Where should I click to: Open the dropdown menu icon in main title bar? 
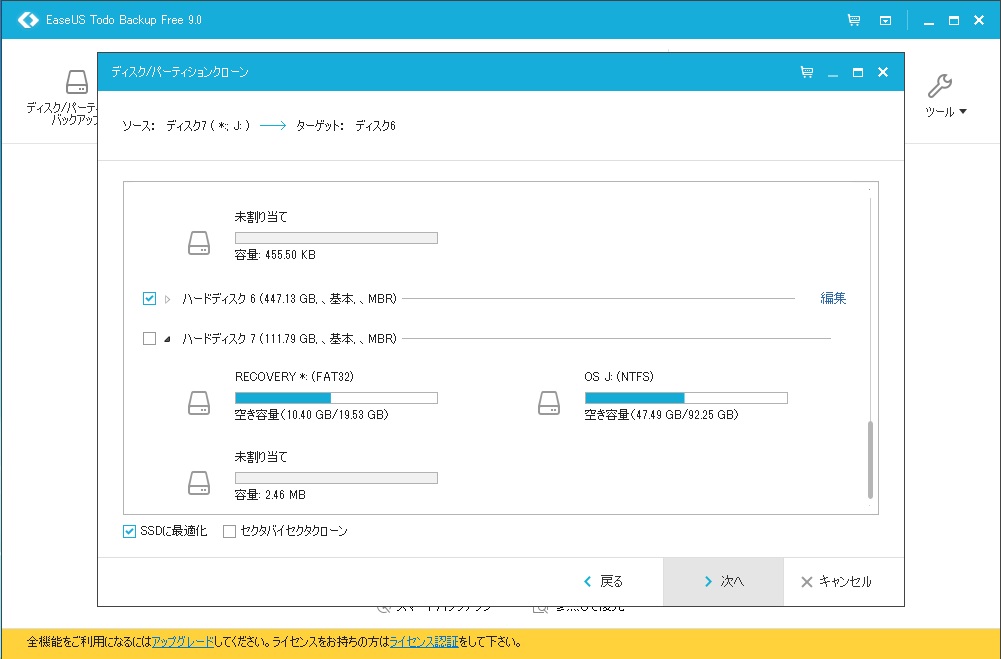click(x=885, y=20)
